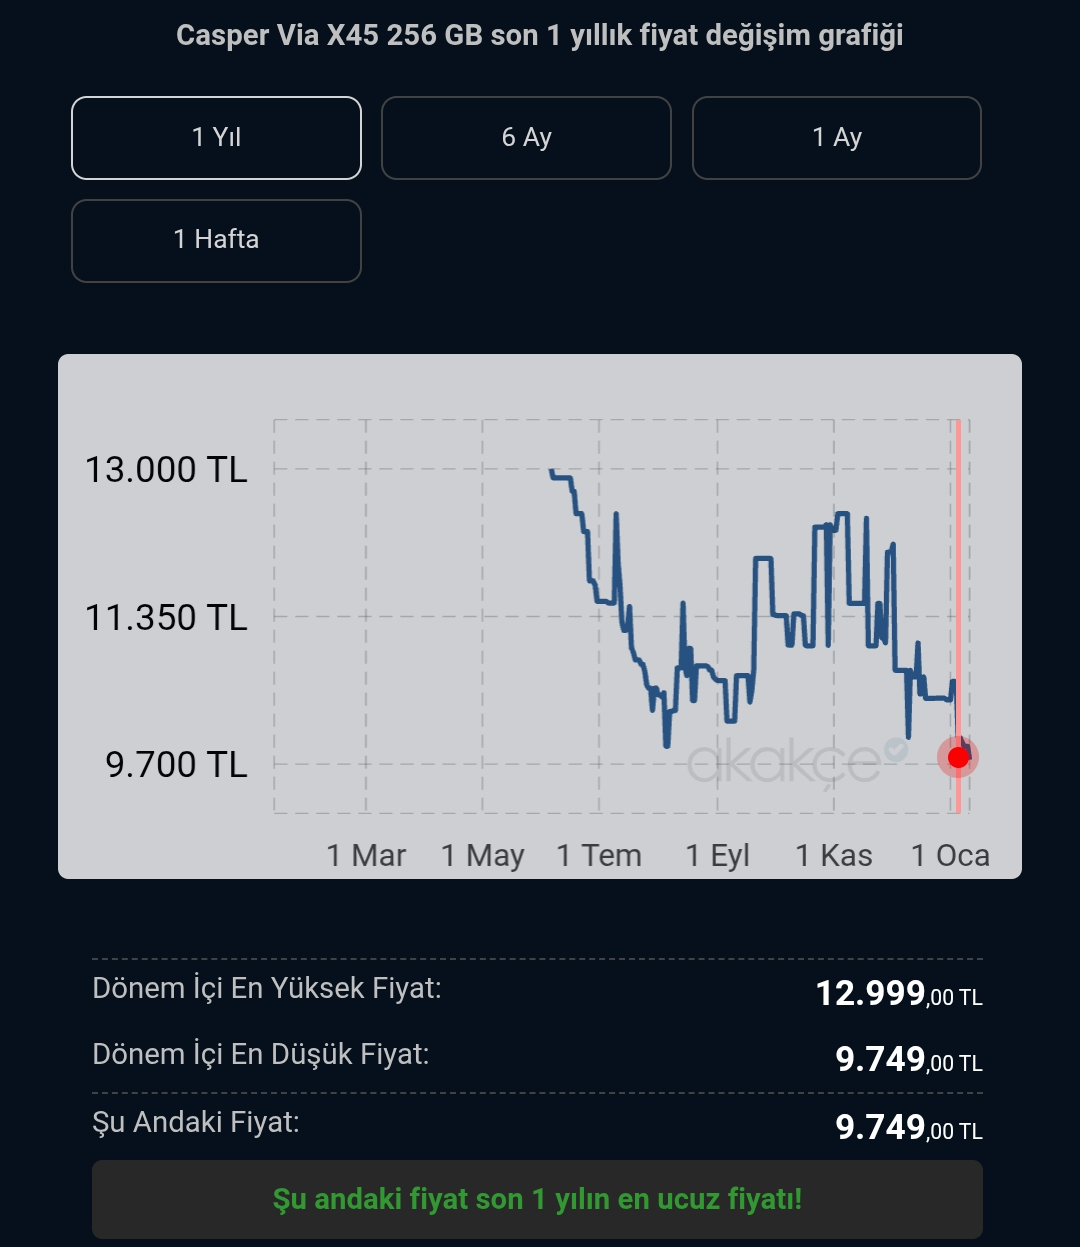Select the 1 Yıl time range

coord(216,138)
